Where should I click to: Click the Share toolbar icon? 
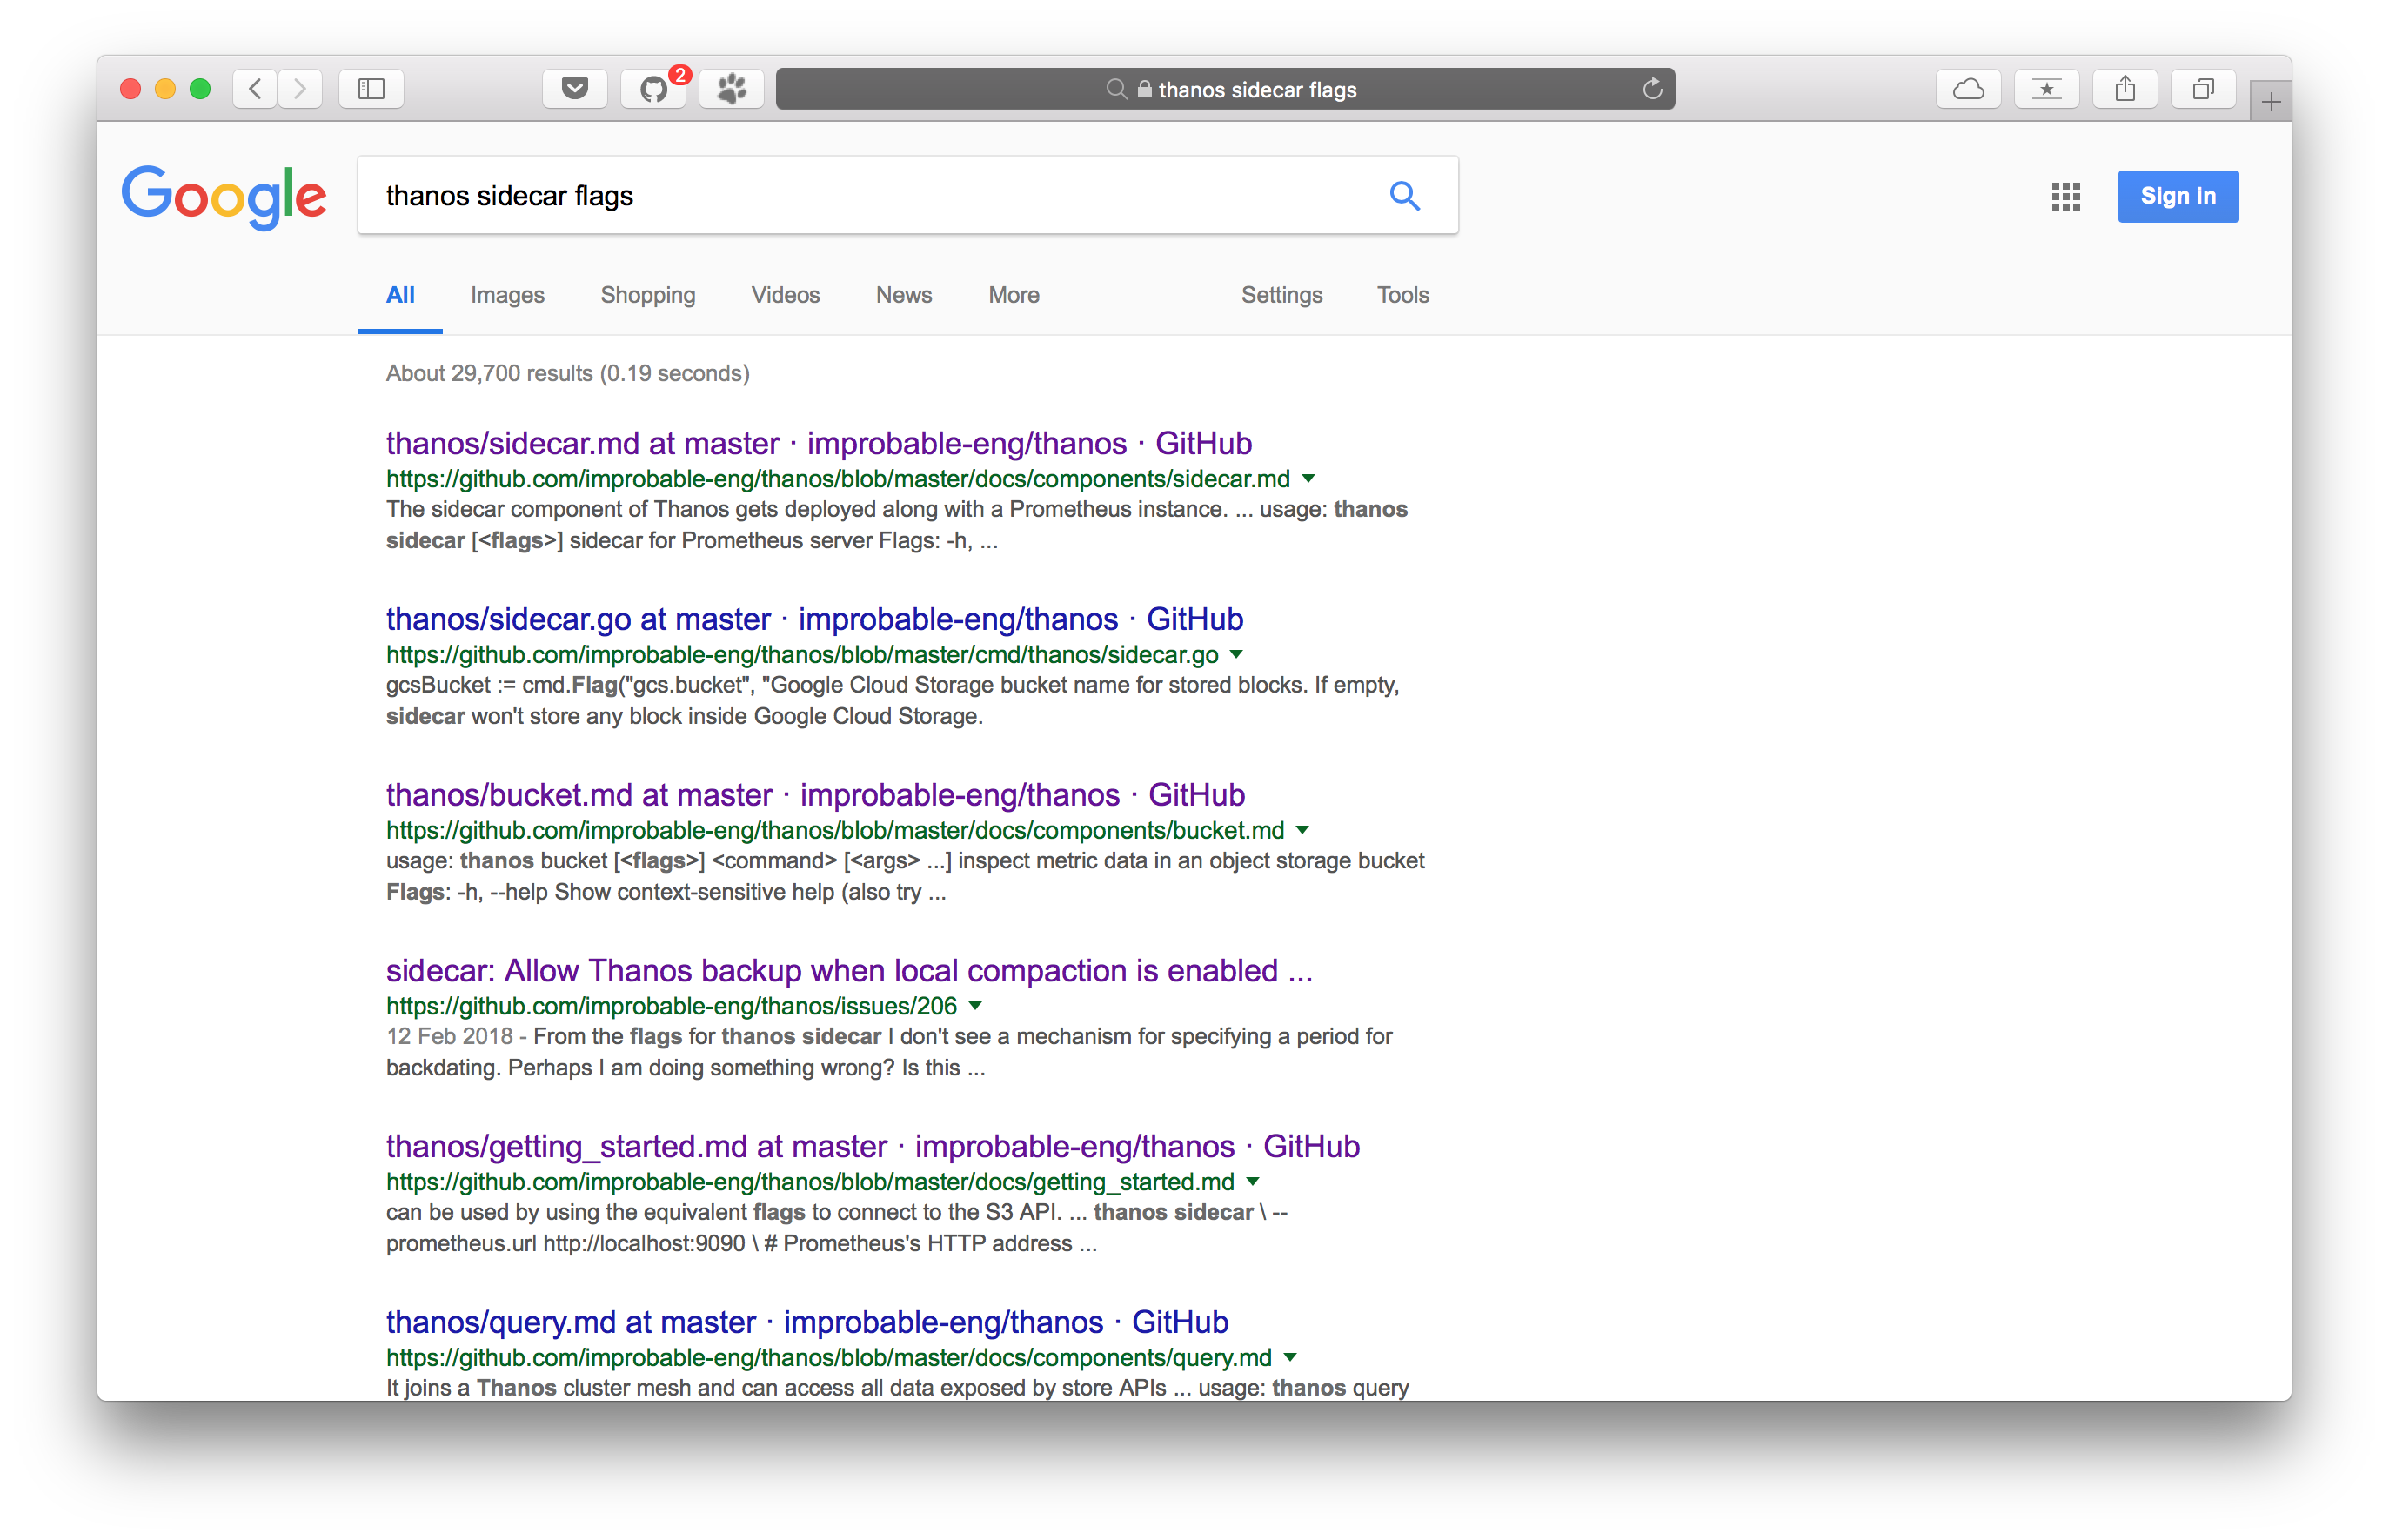2125,89
